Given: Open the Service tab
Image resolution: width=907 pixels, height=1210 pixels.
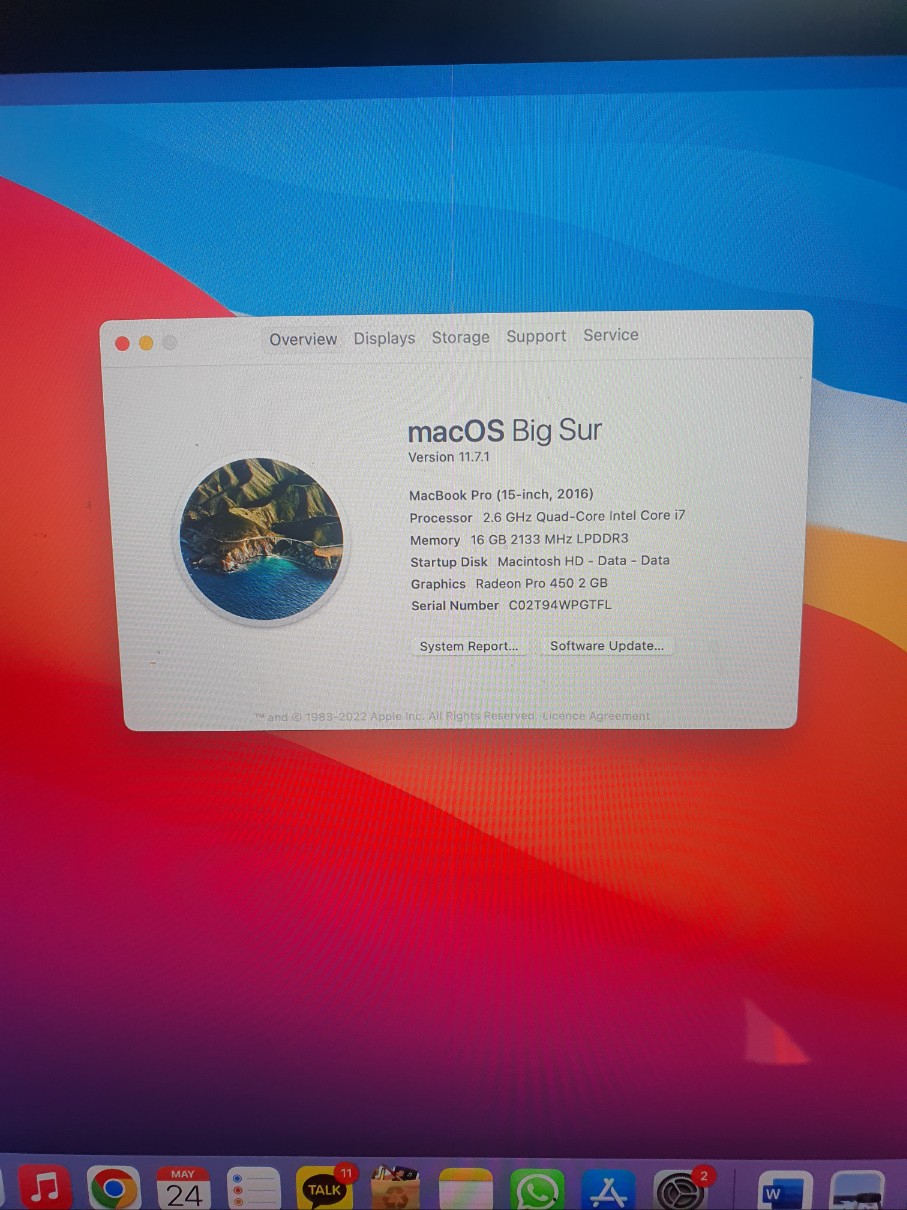Looking at the screenshot, I should [611, 335].
